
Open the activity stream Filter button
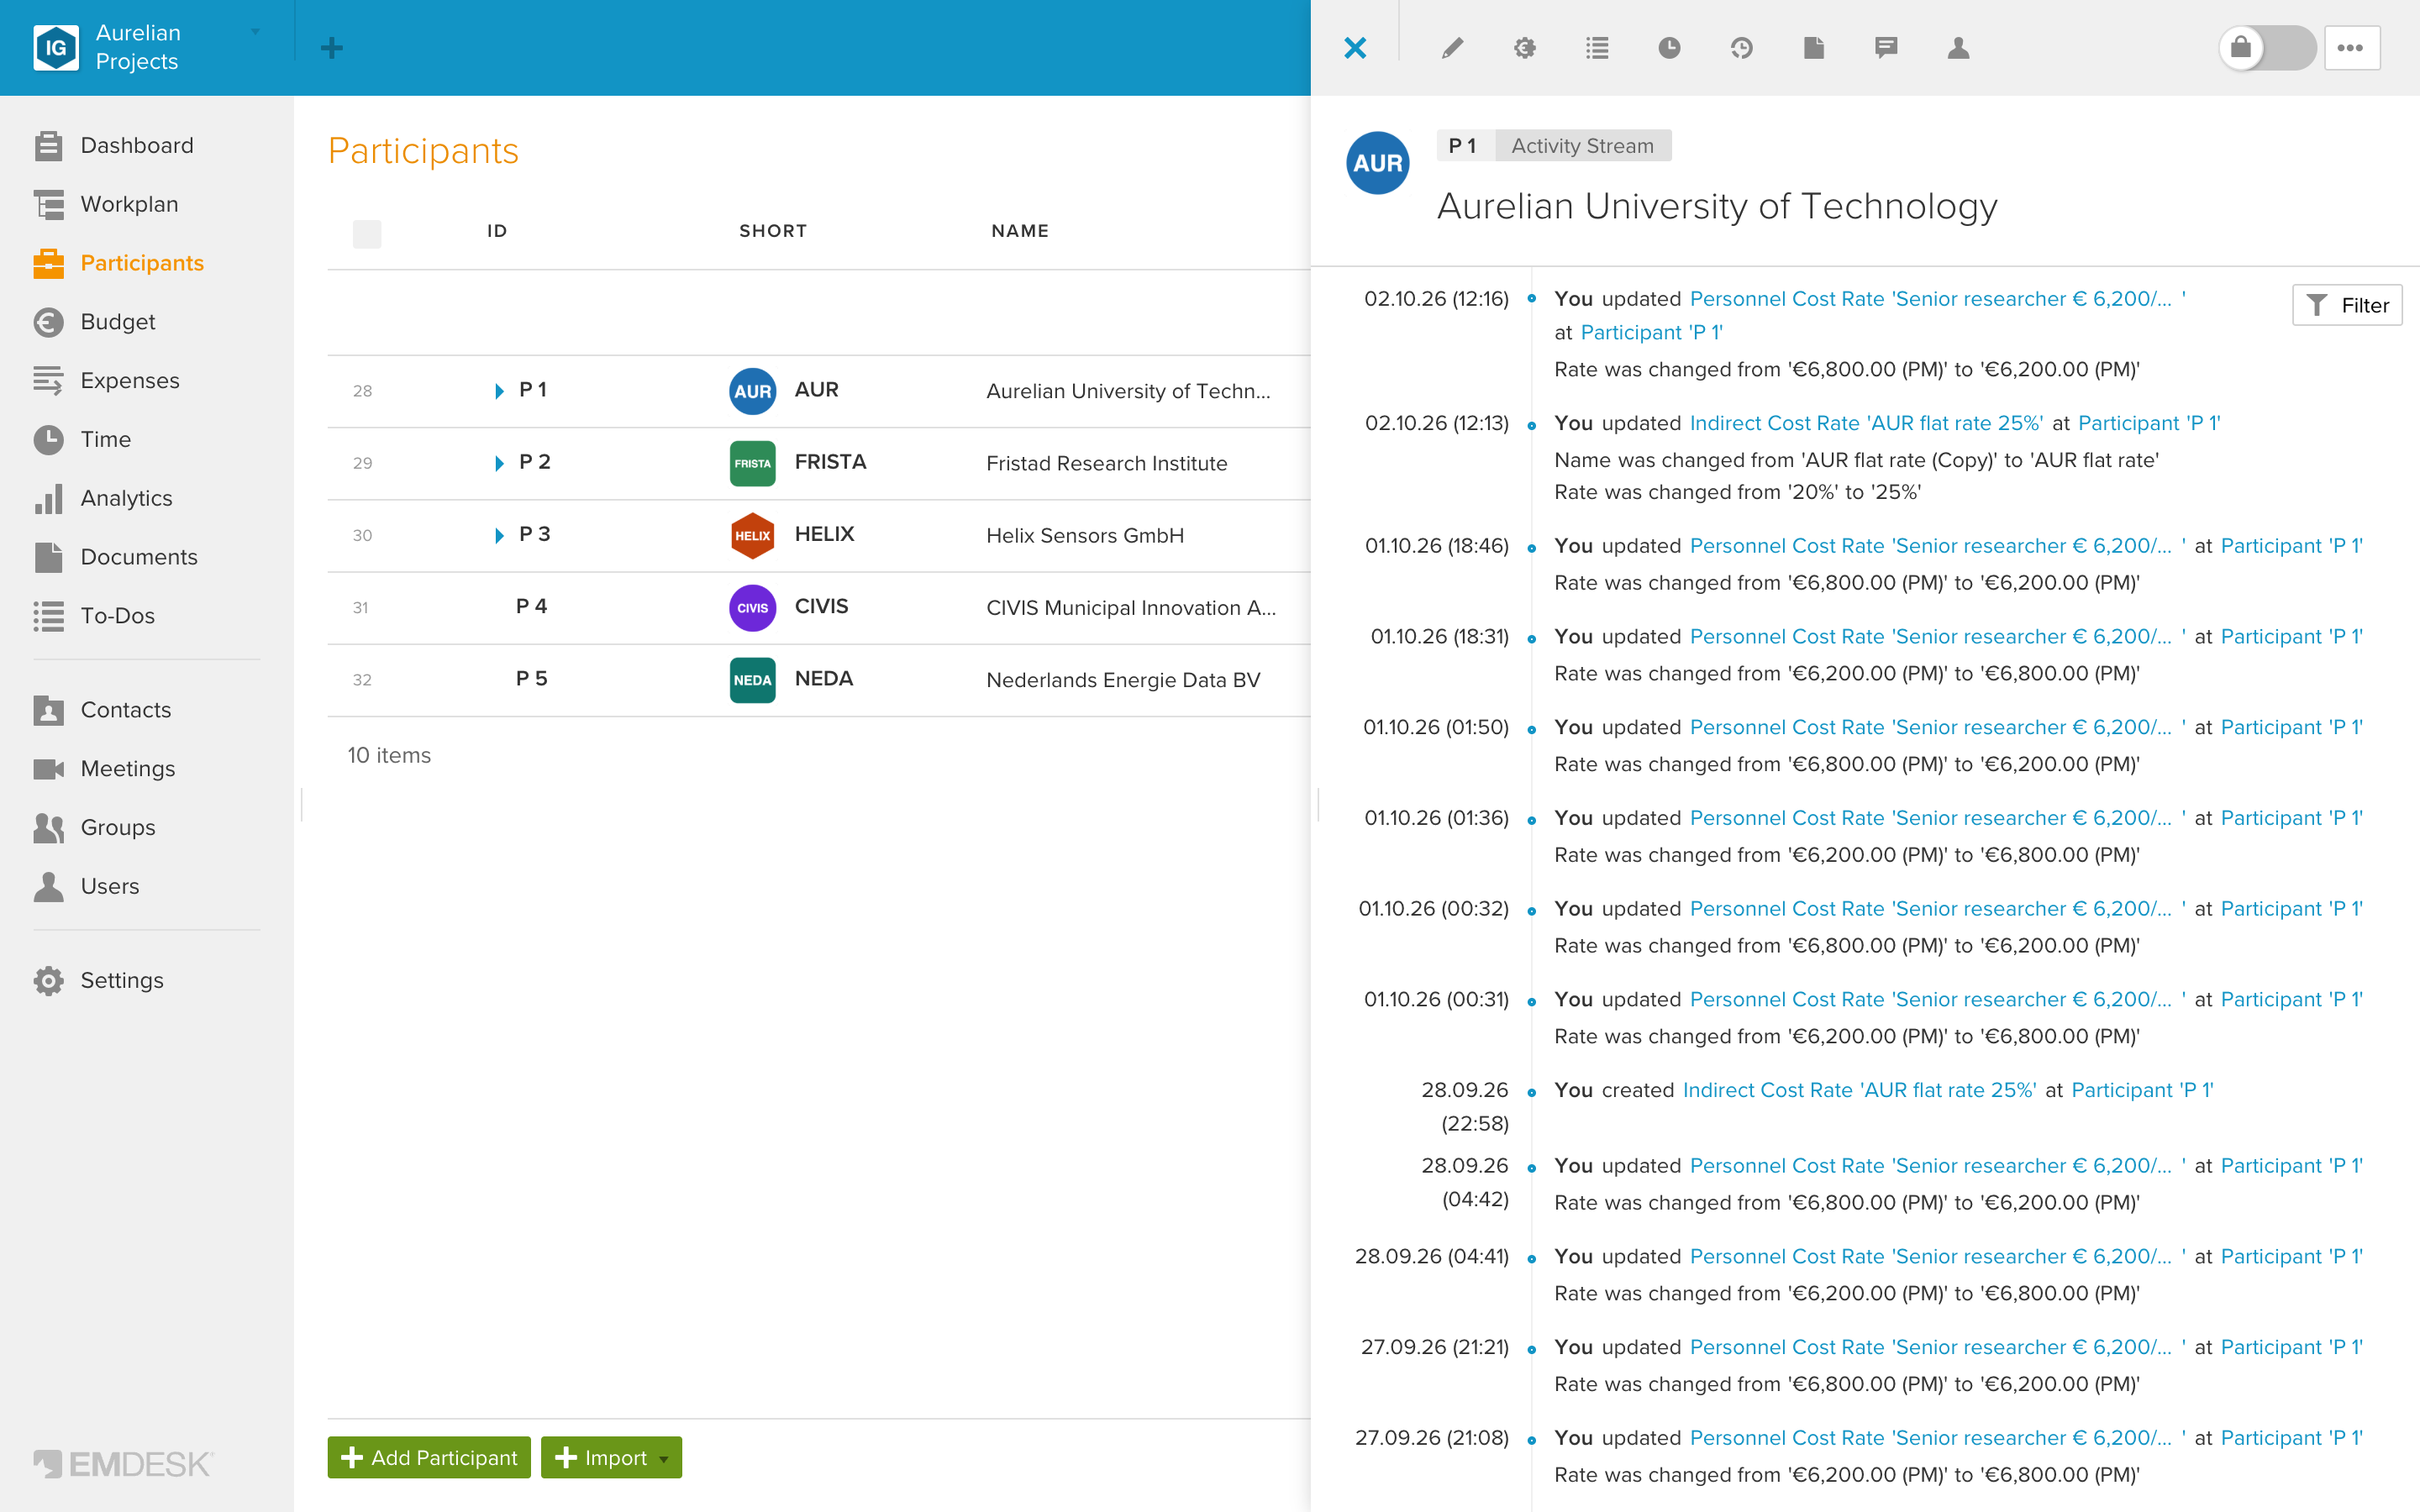(x=2346, y=305)
